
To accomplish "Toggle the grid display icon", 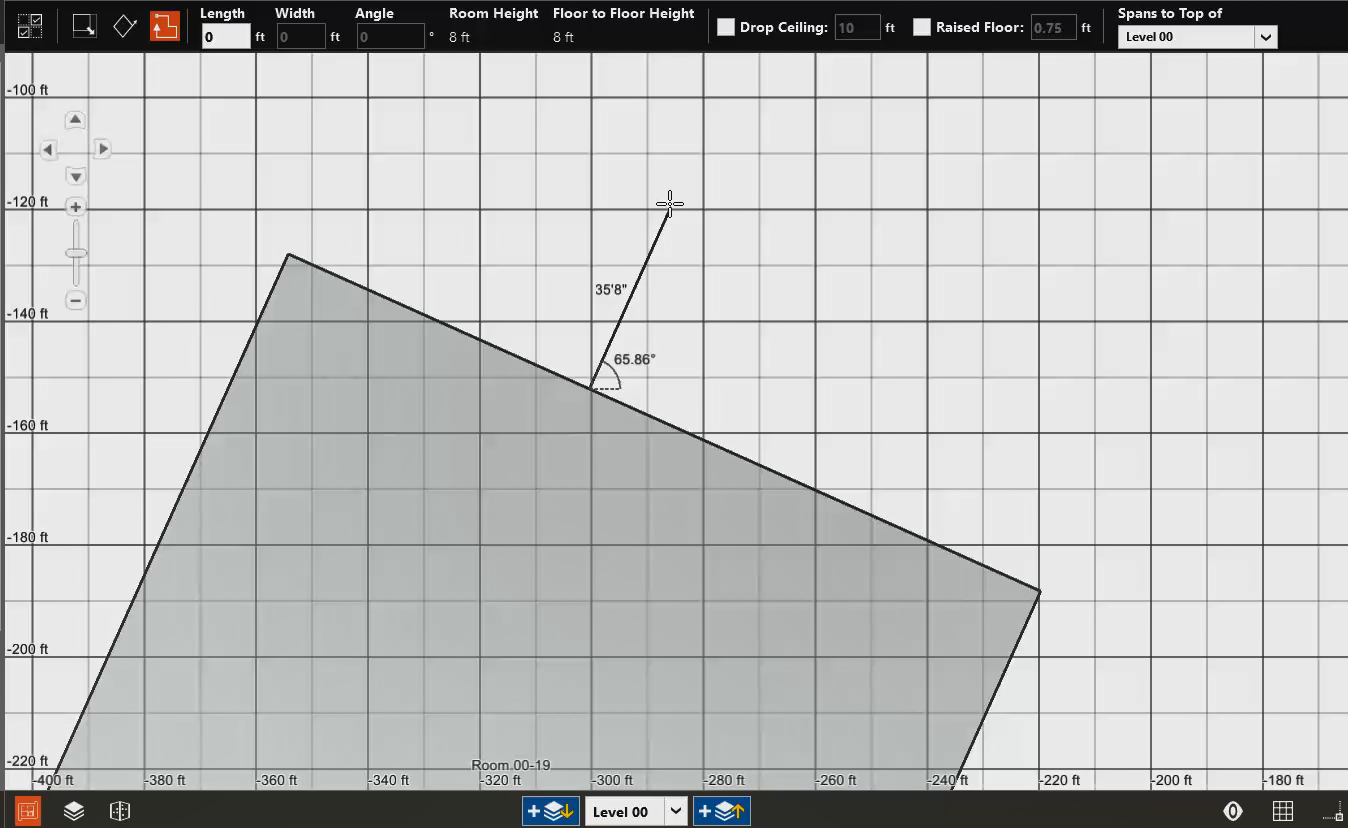I will (1282, 811).
